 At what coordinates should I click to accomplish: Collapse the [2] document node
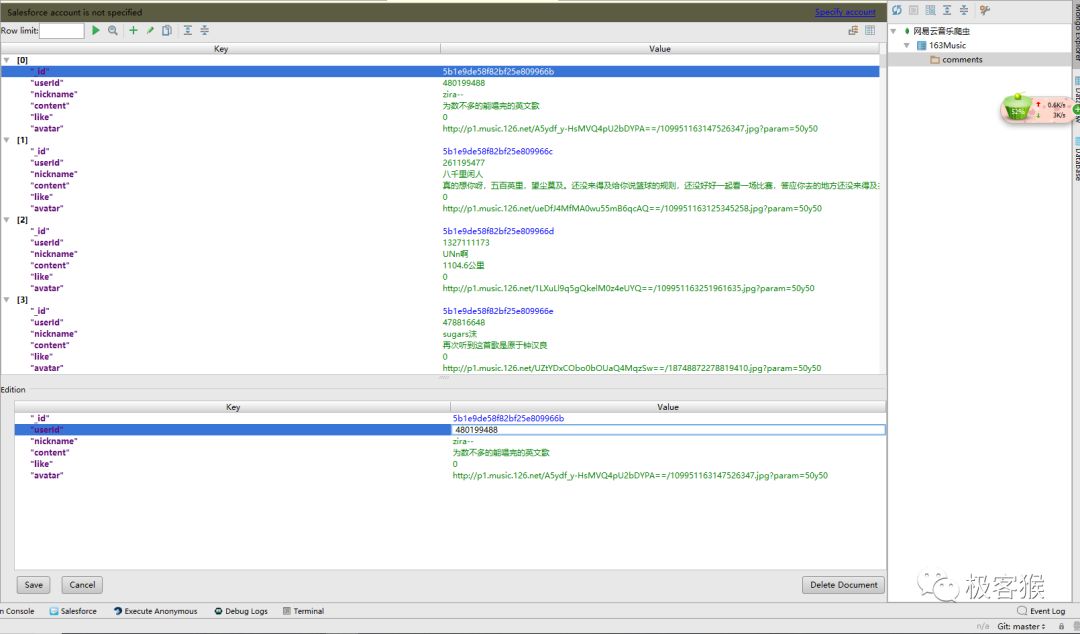pyautogui.click(x=7, y=220)
